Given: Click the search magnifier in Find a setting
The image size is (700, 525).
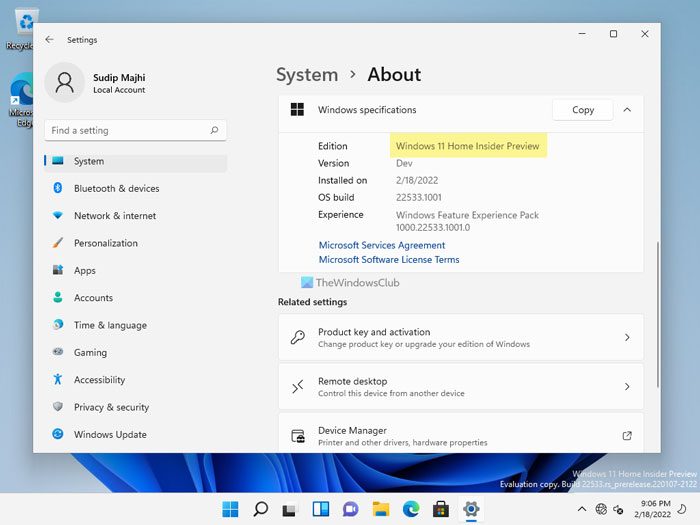Looking at the screenshot, I should pyautogui.click(x=214, y=131).
